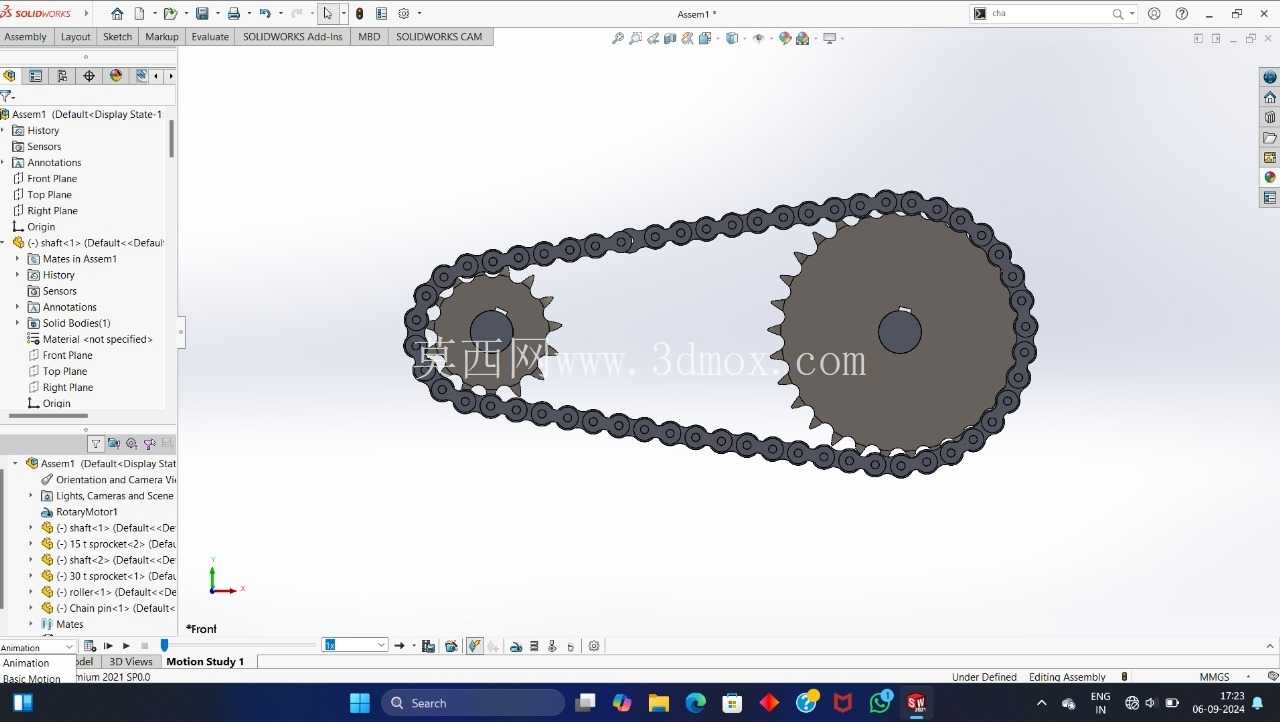Open the Animation Wizard icon

point(451,646)
